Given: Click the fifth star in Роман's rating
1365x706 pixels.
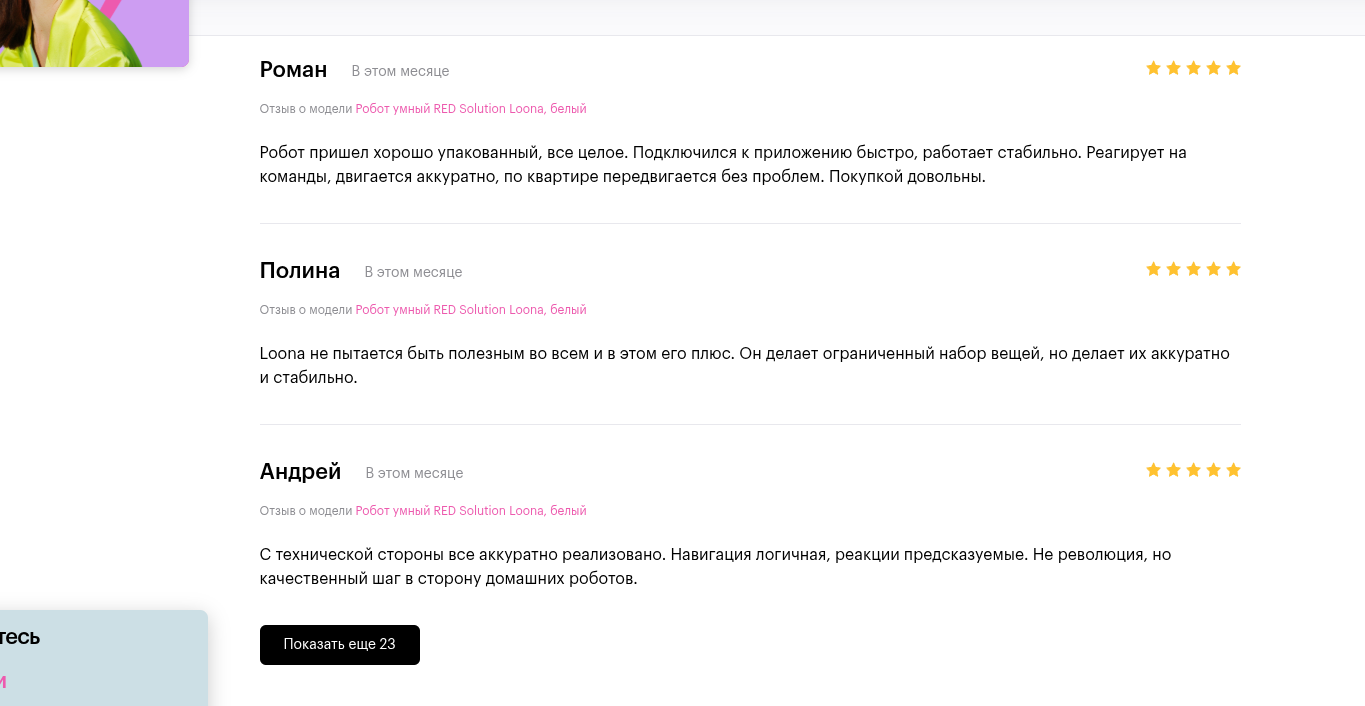Looking at the screenshot, I should pos(1233,68).
